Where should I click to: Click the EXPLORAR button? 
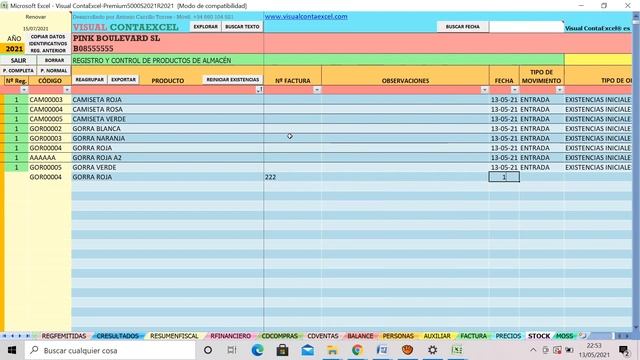pos(205,27)
